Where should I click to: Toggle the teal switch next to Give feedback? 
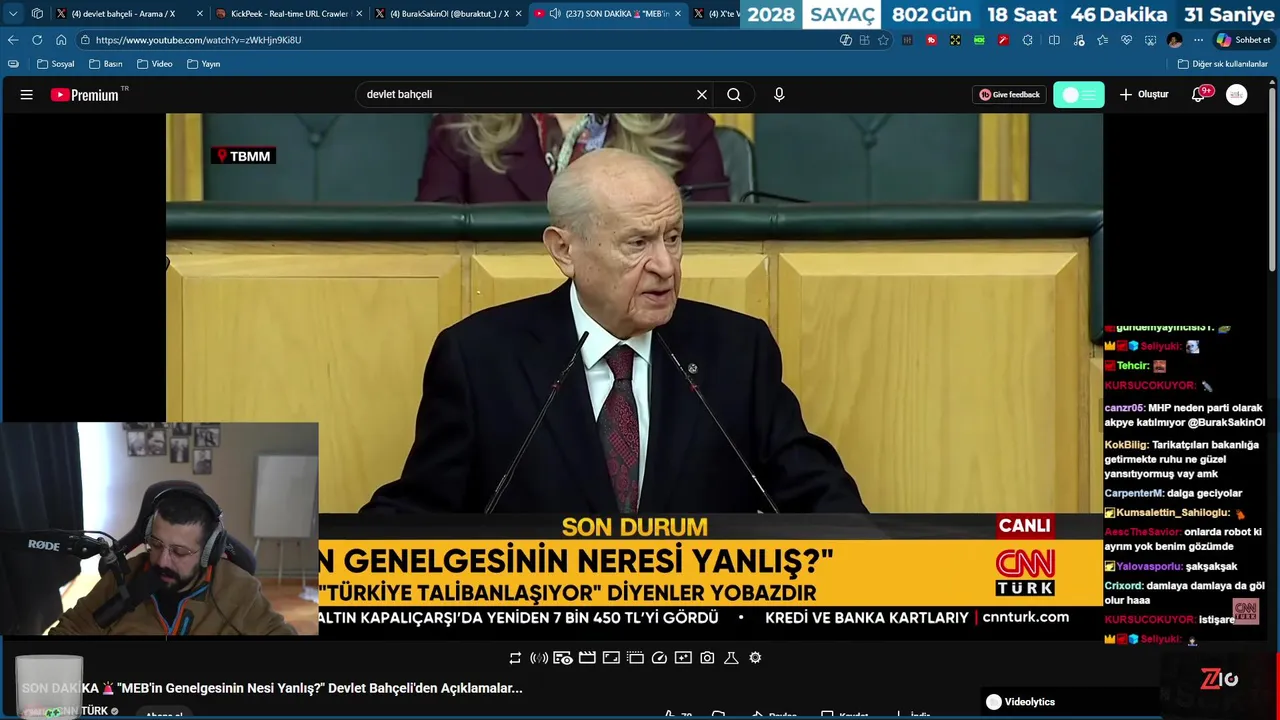click(1079, 95)
